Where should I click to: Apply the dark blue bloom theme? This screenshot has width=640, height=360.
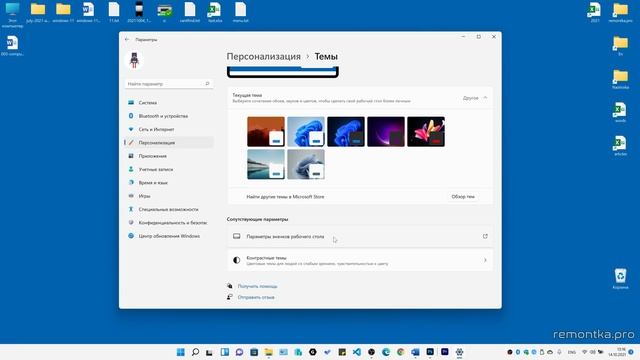click(346, 131)
